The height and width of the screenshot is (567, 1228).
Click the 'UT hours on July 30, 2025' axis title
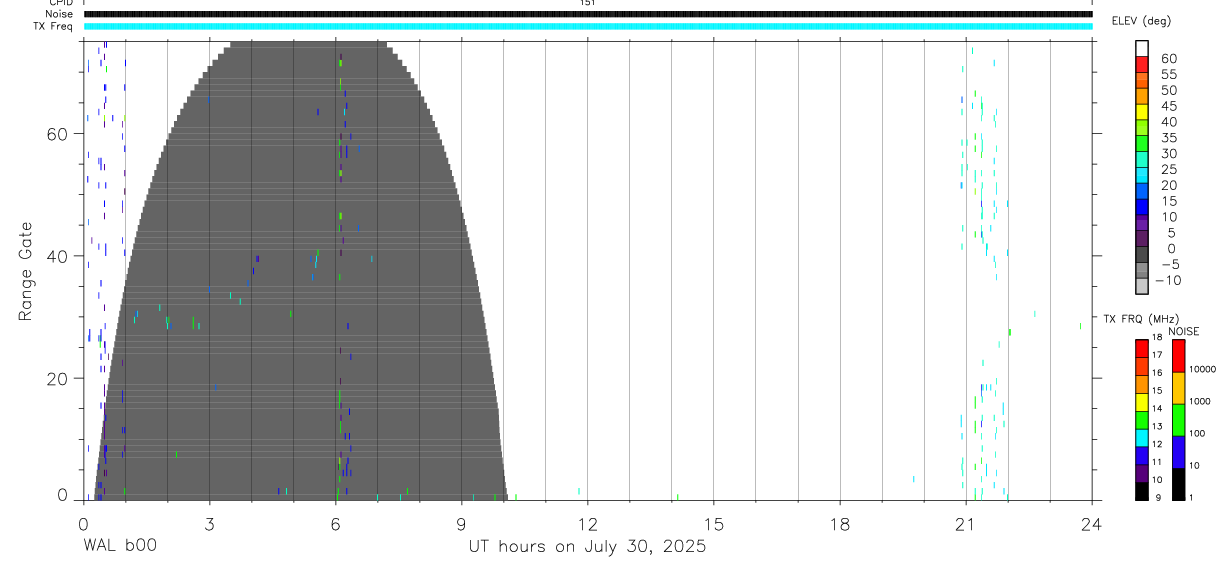pyautogui.click(x=587, y=547)
